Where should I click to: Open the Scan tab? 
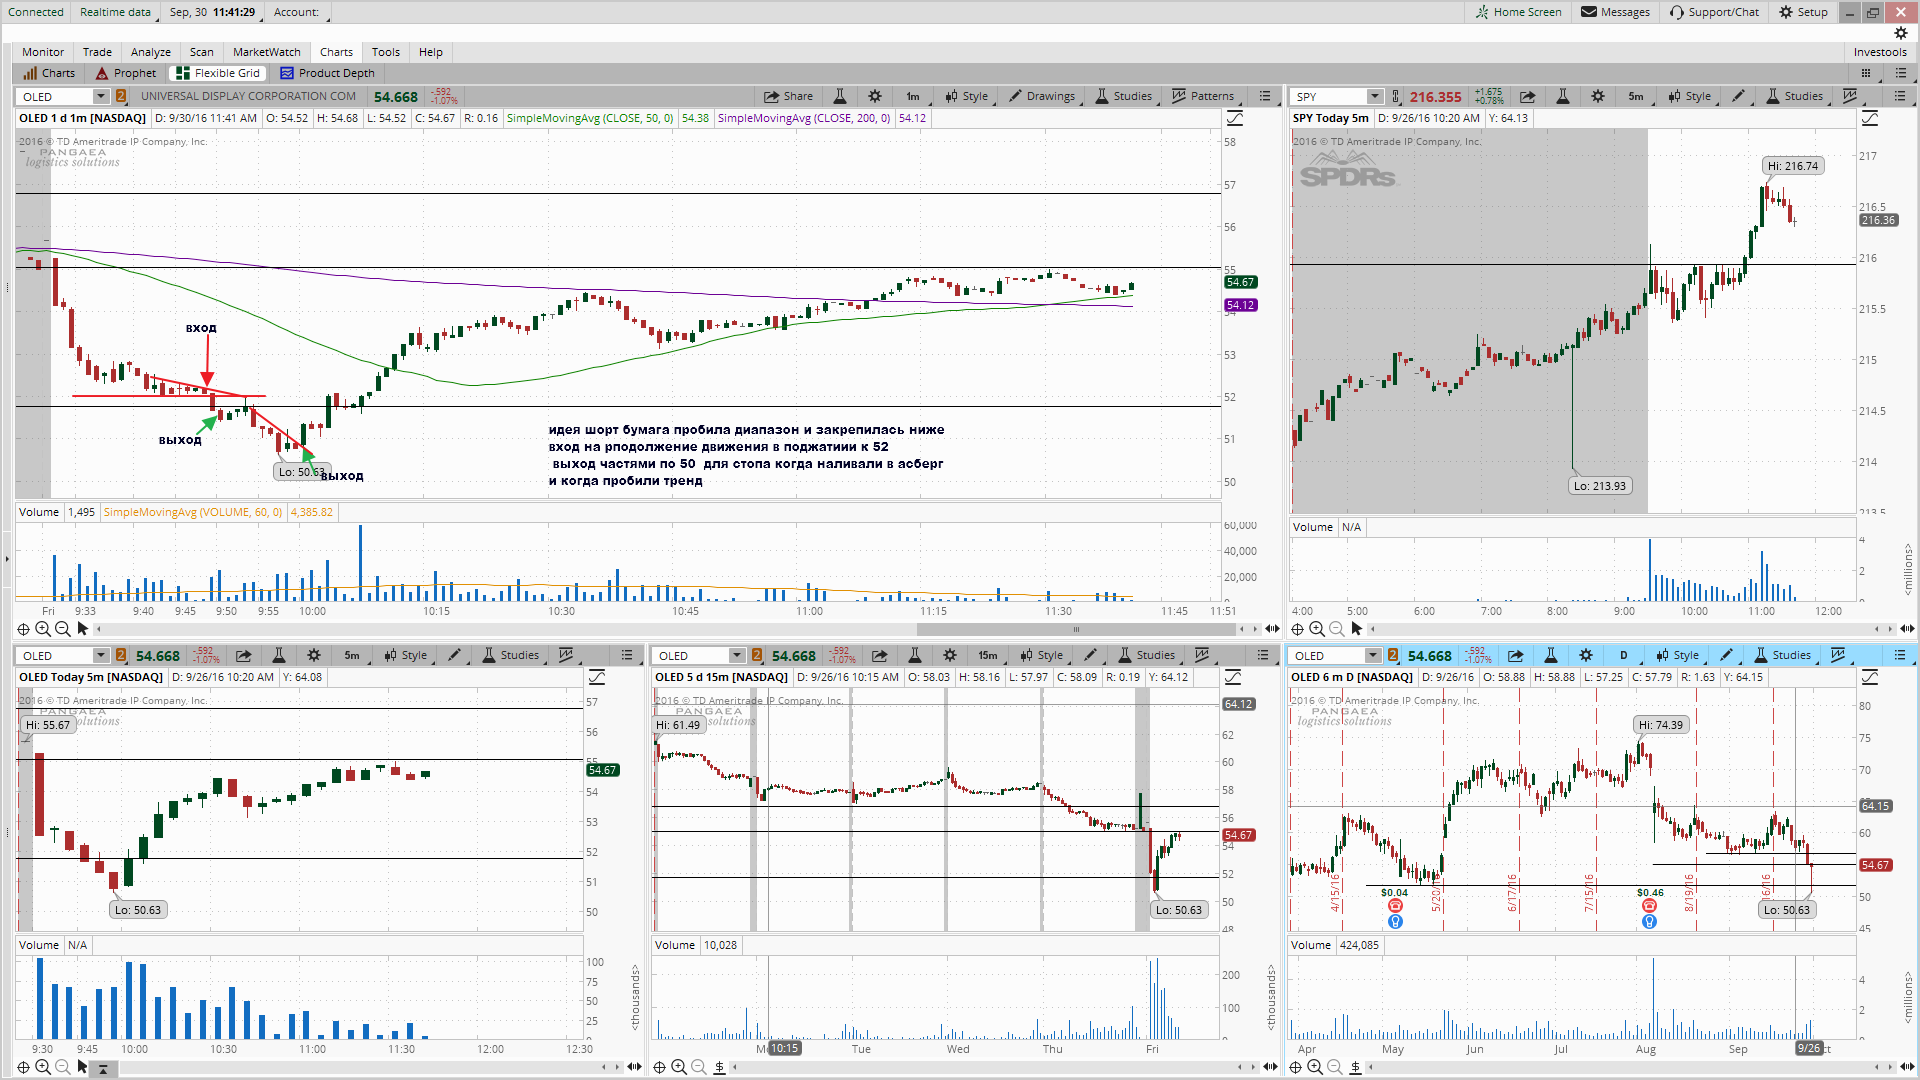(x=202, y=52)
